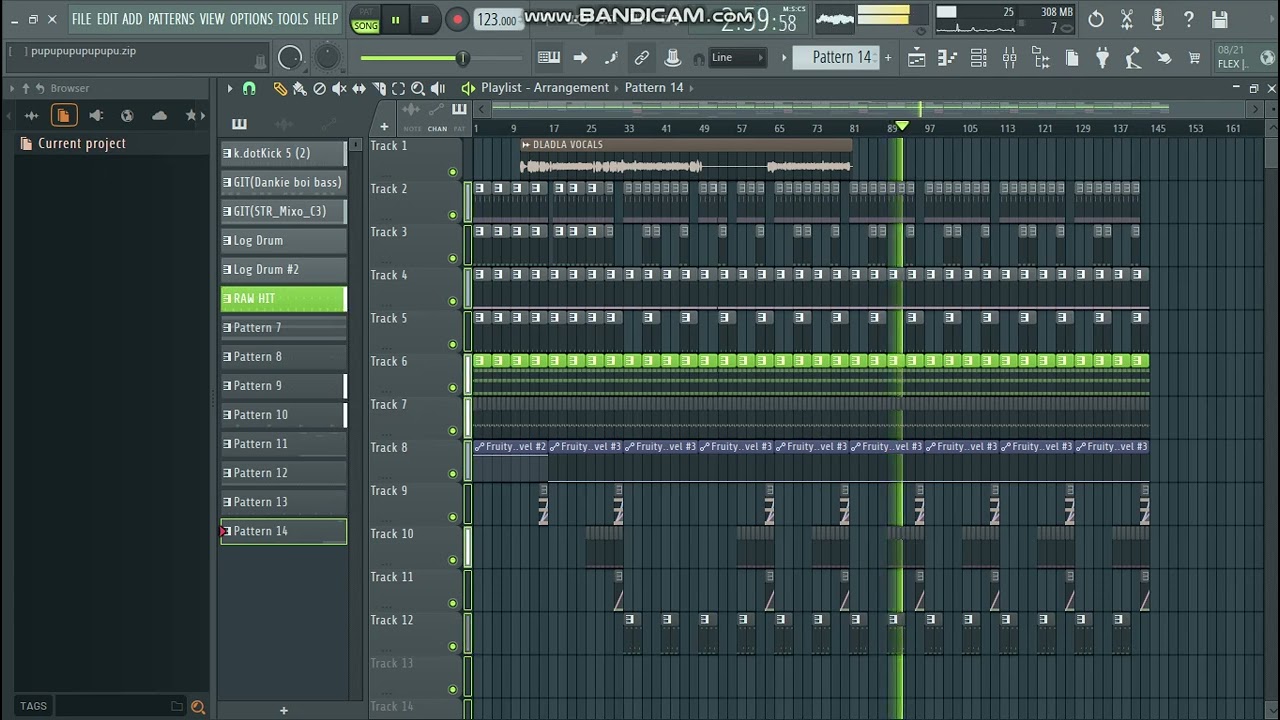
Task: Open the FILE menu
Action: 81,19
